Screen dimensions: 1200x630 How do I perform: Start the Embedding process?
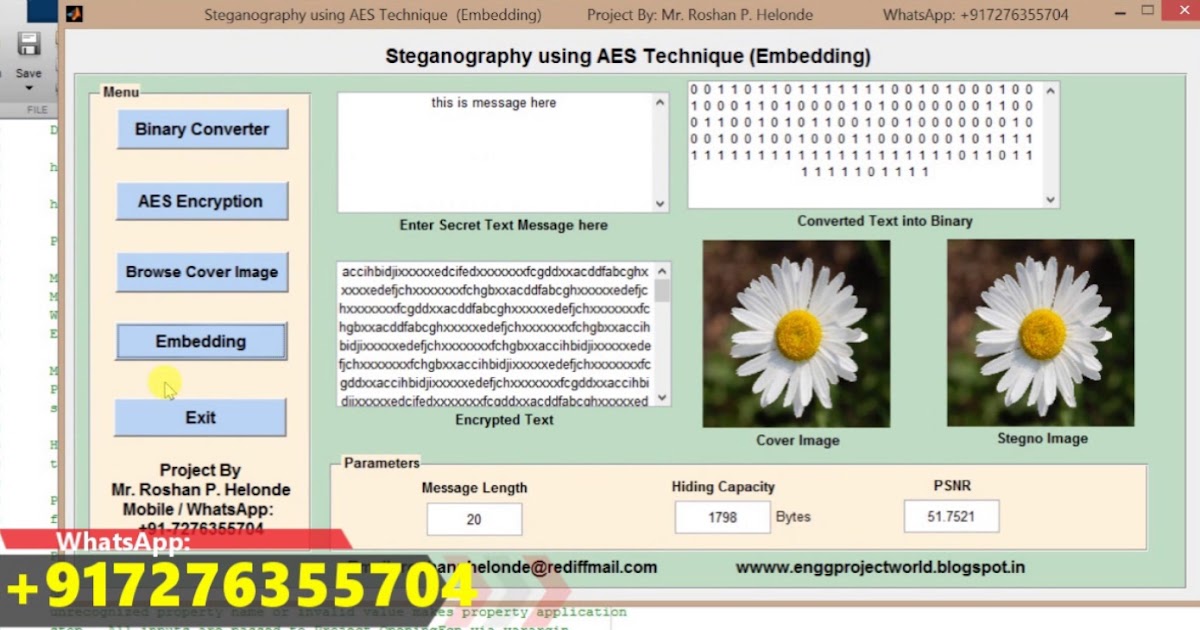(200, 341)
